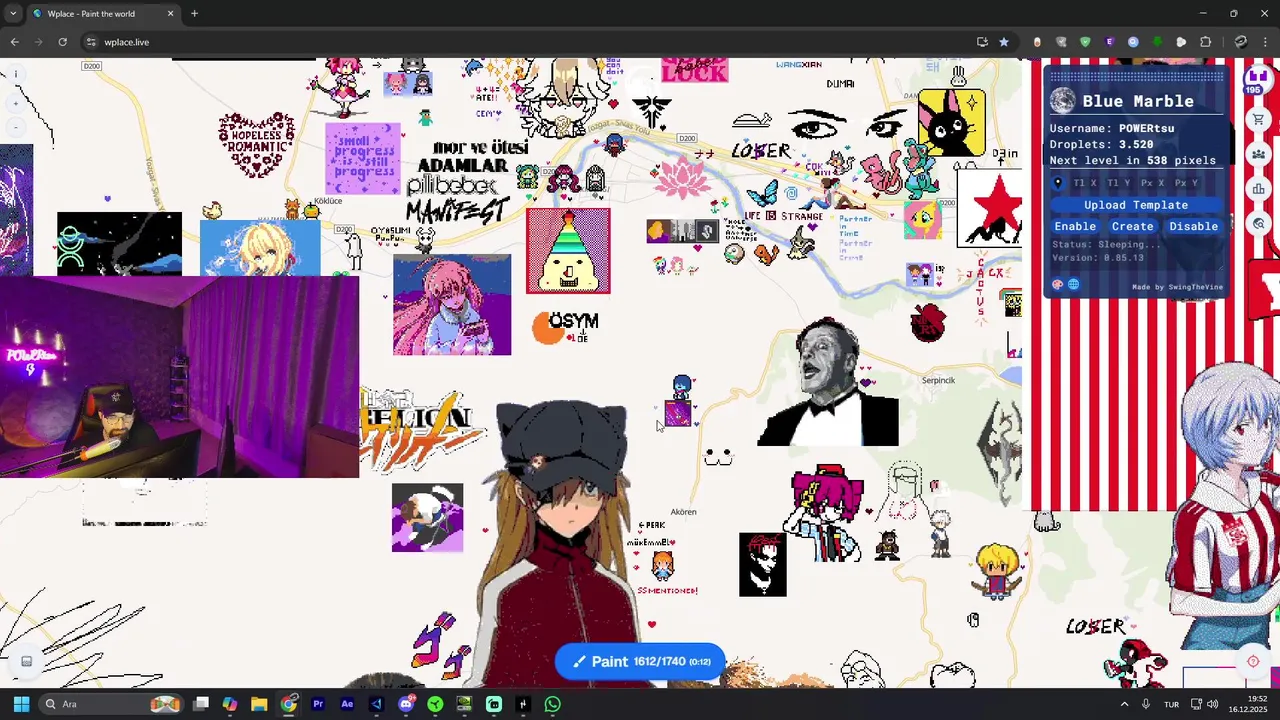
Task: Click Enable in Blue Marble panel
Action: click(x=1075, y=226)
